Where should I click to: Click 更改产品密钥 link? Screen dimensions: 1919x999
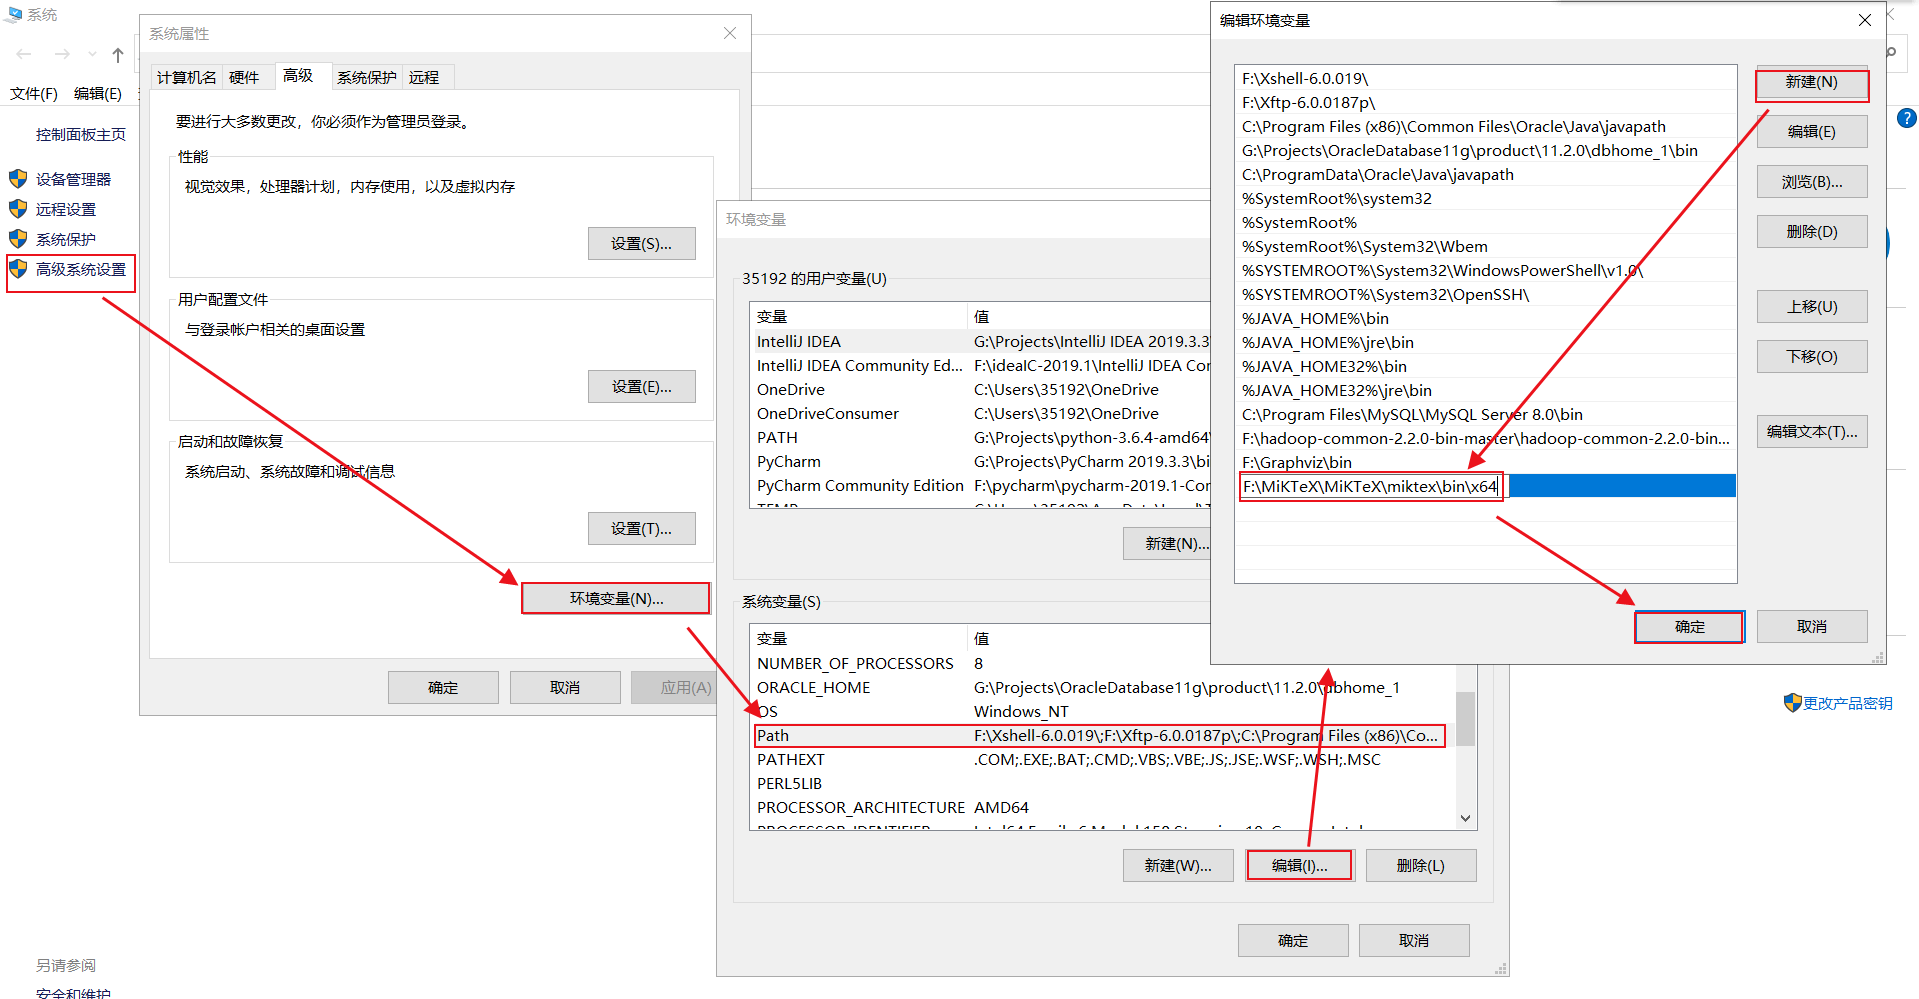point(1847,703)
